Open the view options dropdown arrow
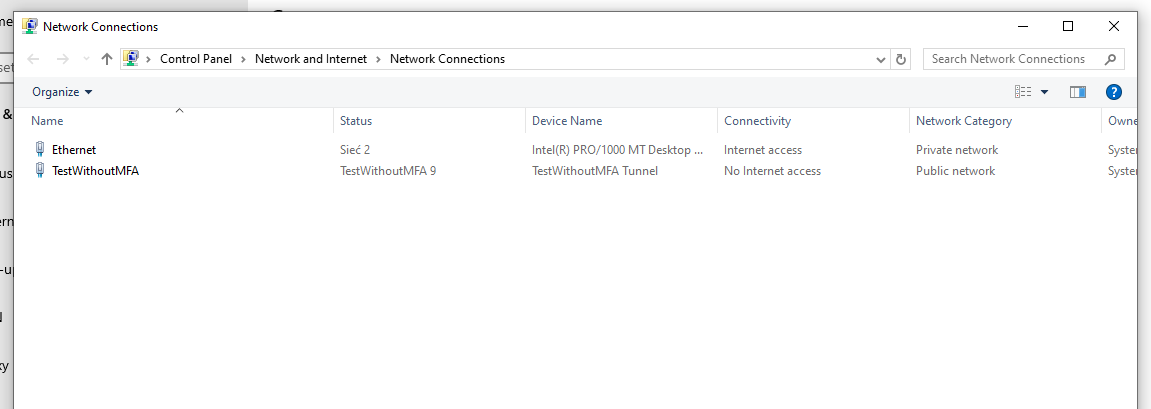 [1045, 92]
